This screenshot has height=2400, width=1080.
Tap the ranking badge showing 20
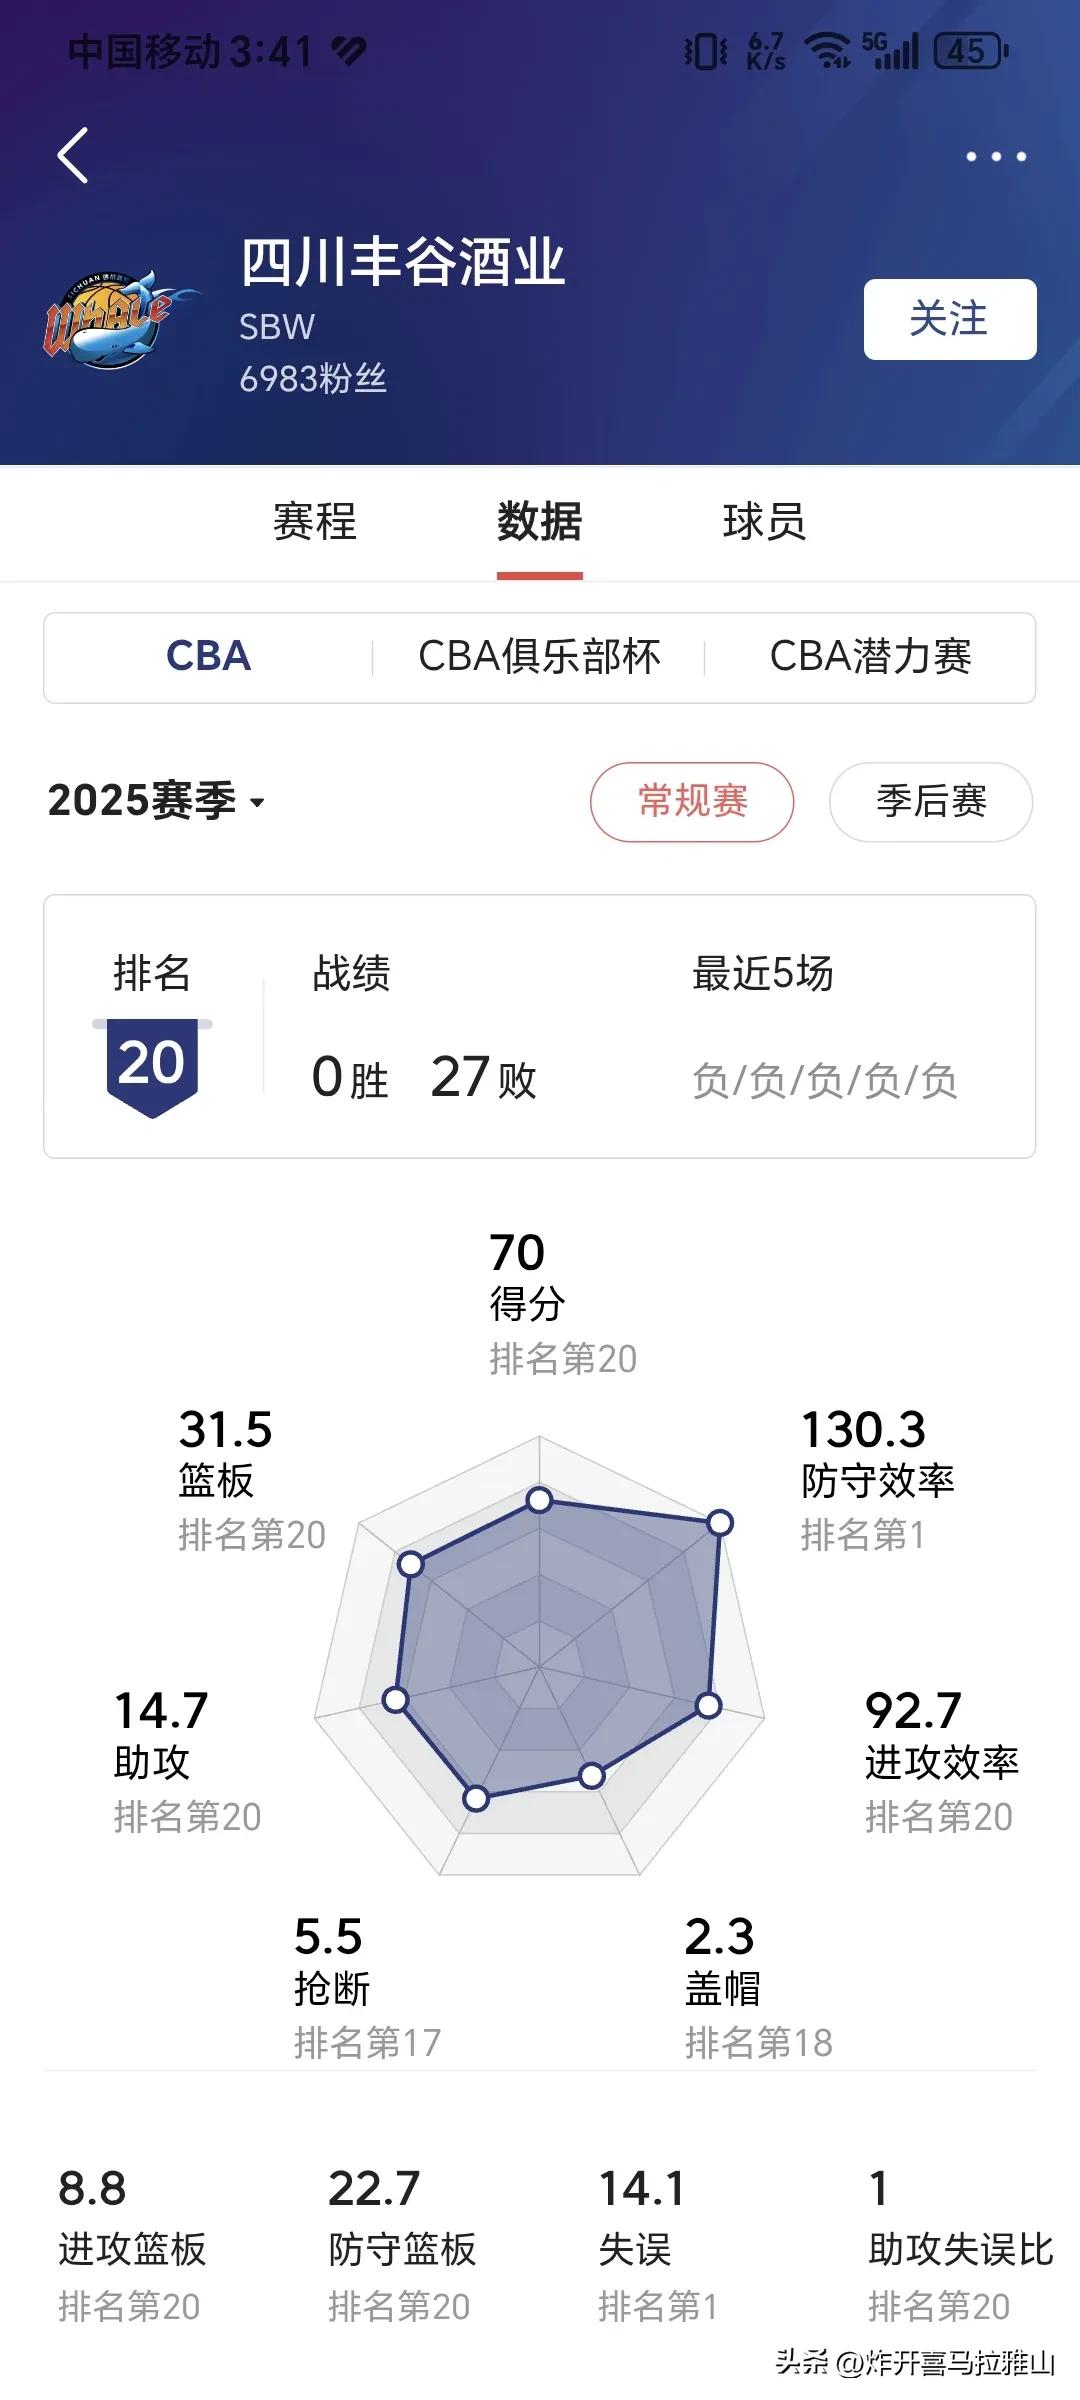152,1062
